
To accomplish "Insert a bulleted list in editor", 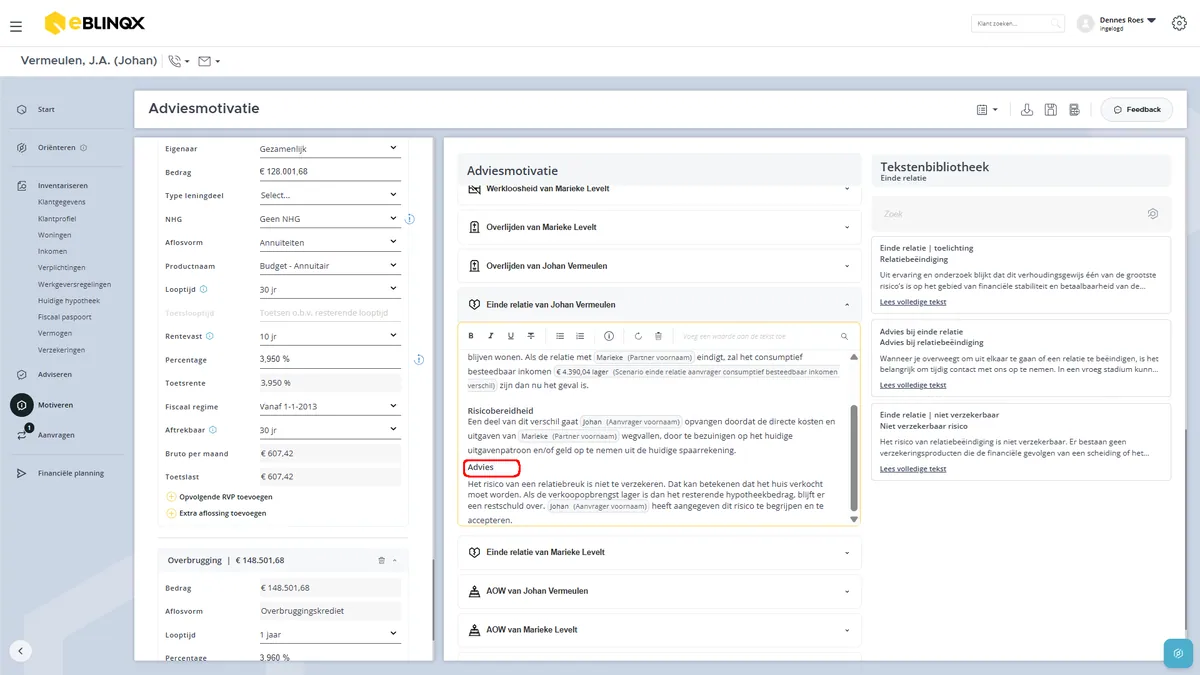I will (560, 336).
